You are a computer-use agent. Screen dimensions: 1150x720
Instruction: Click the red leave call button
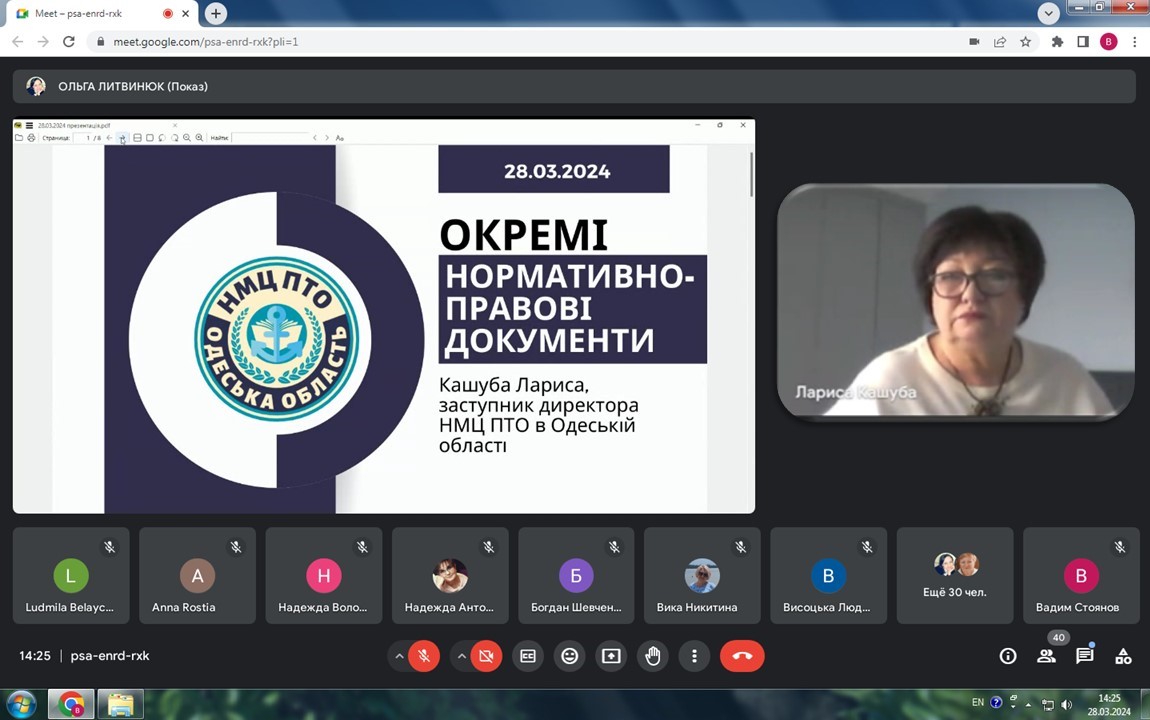(x=742, y=656)
